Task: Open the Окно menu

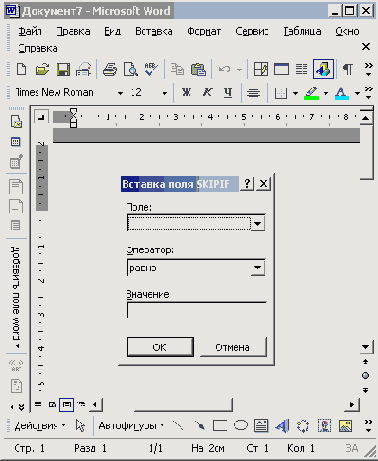Action: coord(347,31)
